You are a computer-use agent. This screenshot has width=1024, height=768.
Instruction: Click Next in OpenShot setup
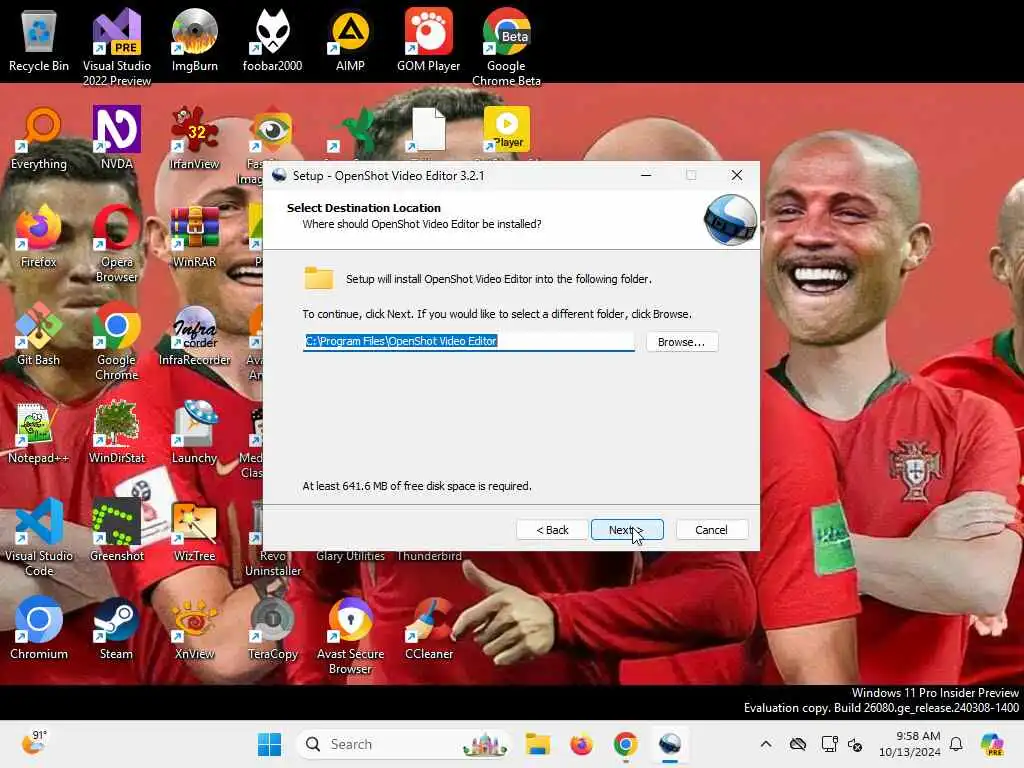click(627, 530)
